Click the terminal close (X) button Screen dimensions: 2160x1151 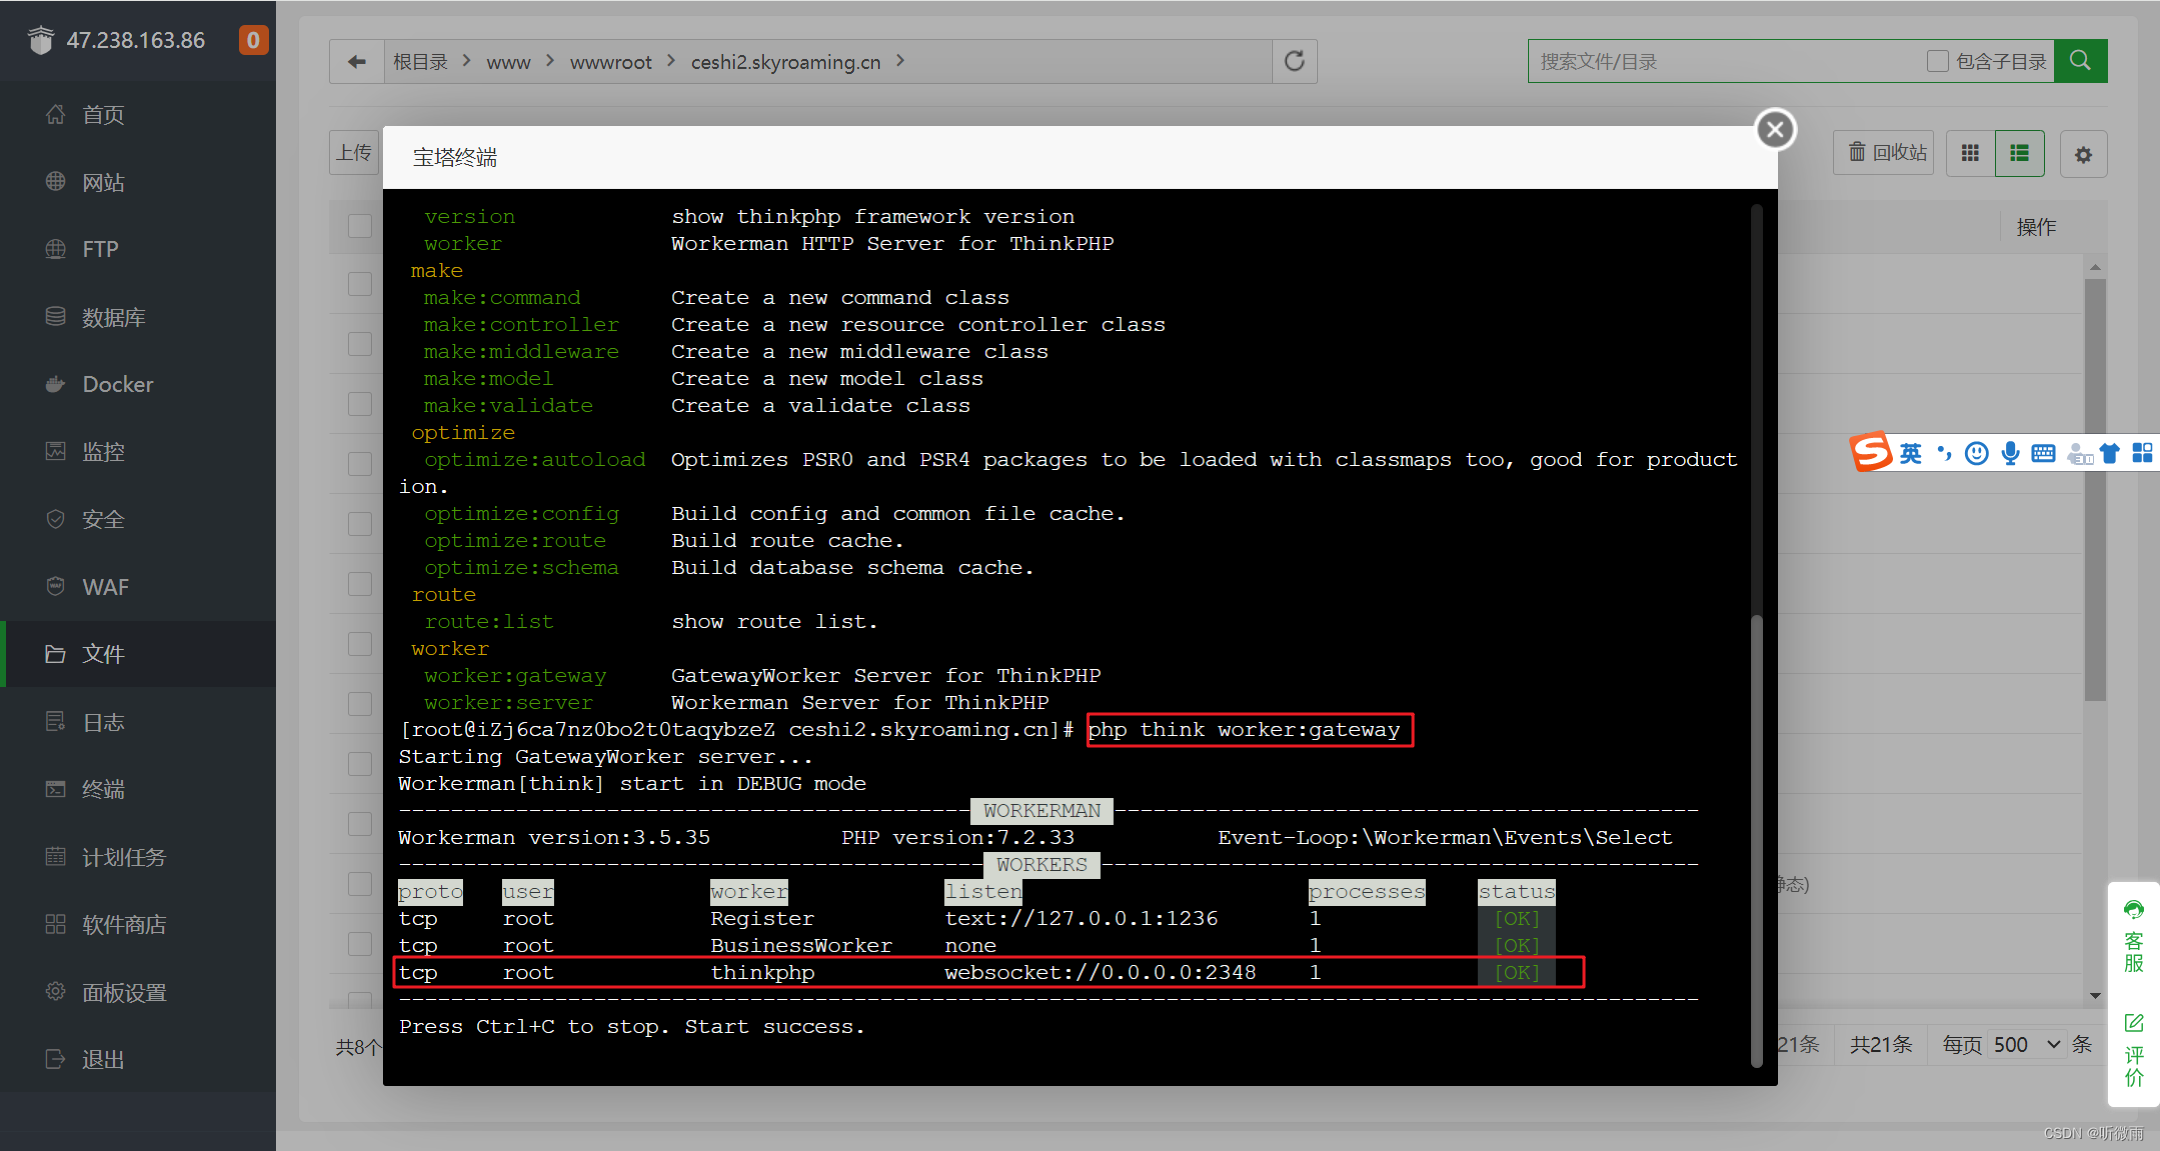(1776, 129)
